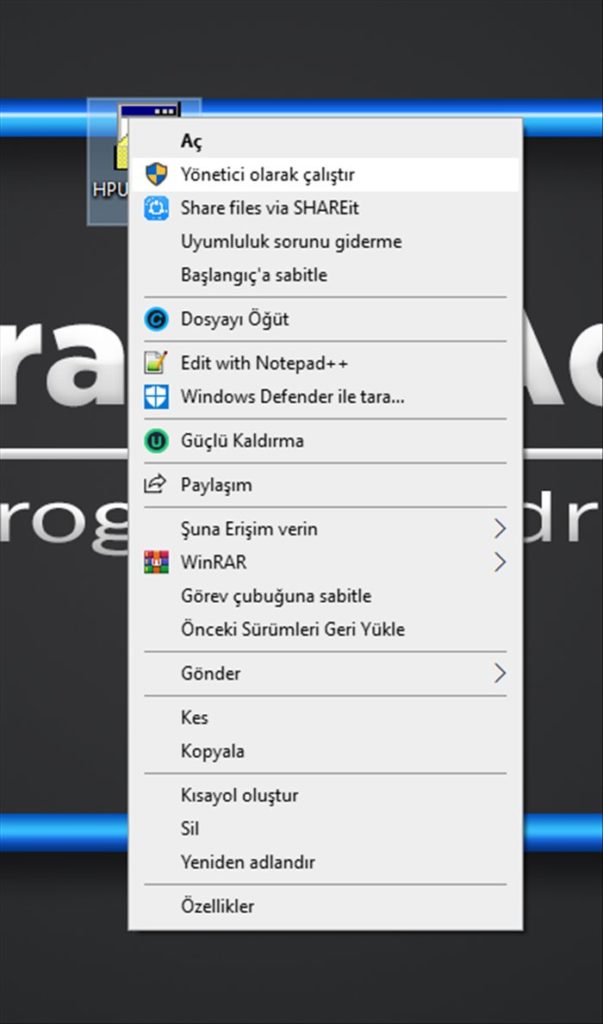Click the Paylaşım share arrow icon
Viewport: 603px width, 1024px height.
(x=156, y=485)
